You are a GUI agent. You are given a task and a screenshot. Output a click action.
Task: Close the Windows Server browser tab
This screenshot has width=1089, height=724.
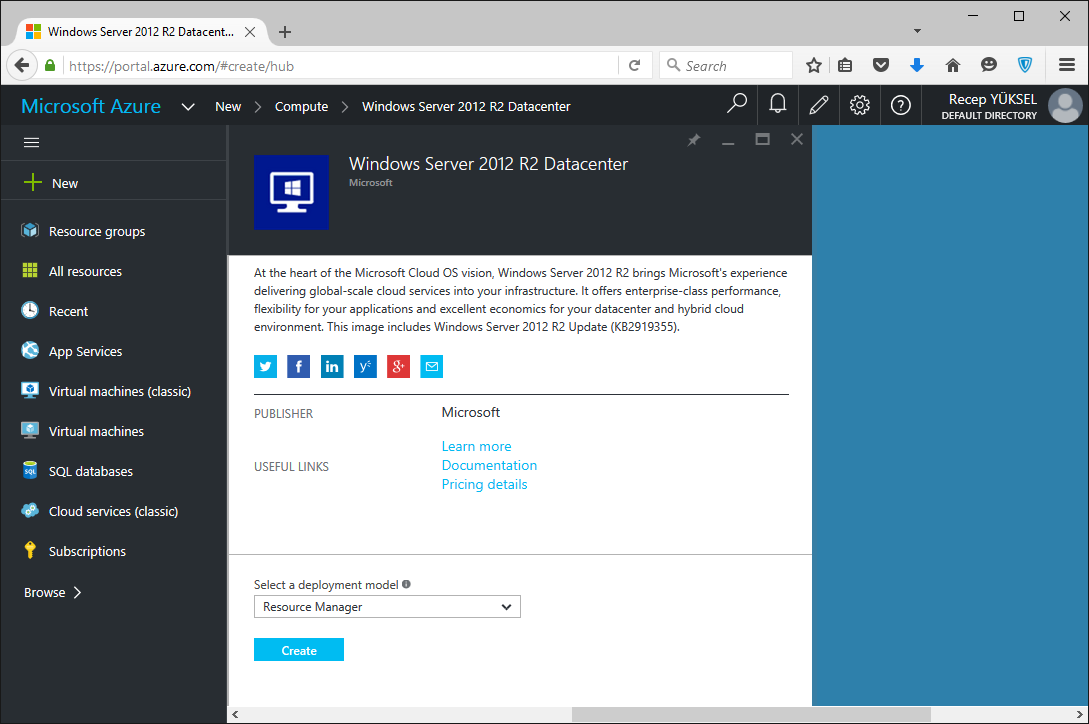tap(250, 32)
